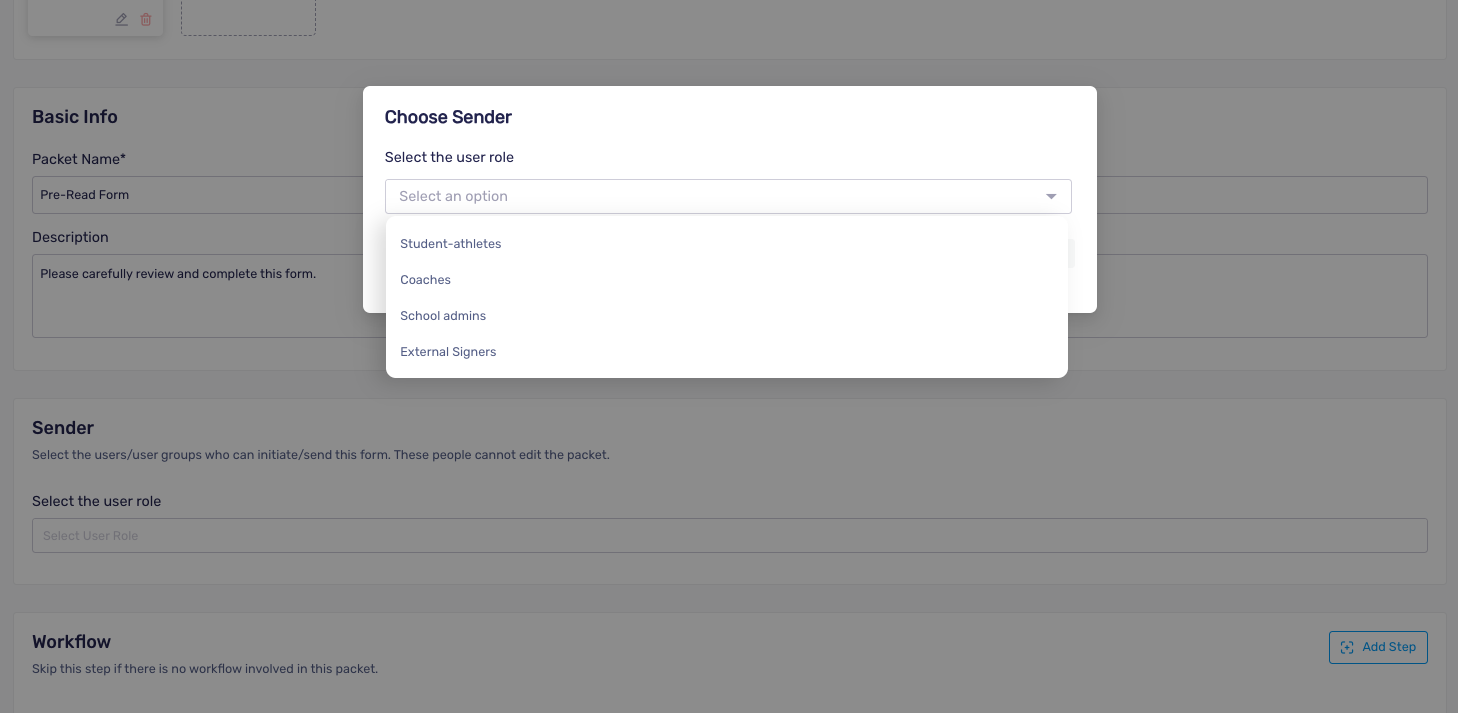The height and width of the screenshot is (713, 1458).
Task: Click the Sender section heading
Action: tap(63, 428)
